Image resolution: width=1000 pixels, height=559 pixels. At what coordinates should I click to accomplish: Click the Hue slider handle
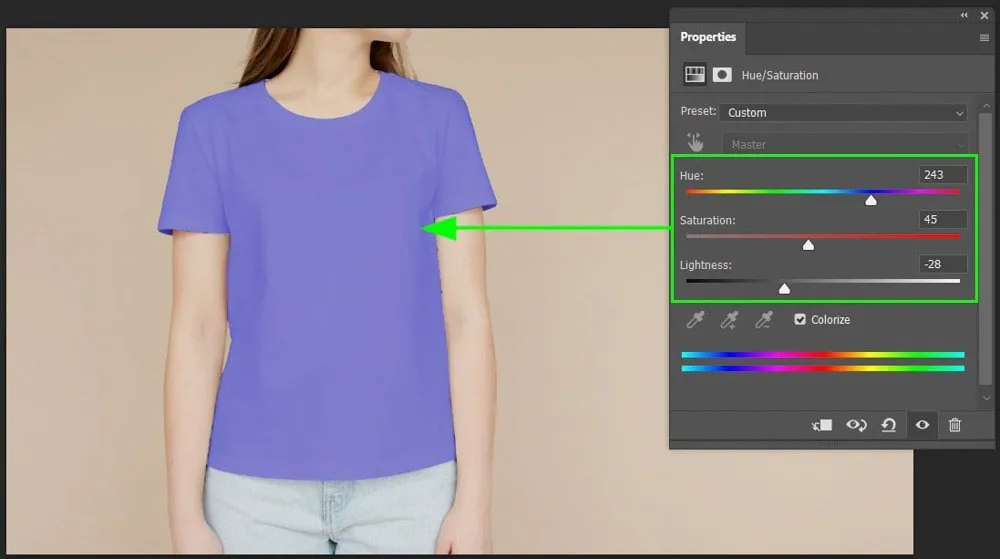[x=871, y=200]
